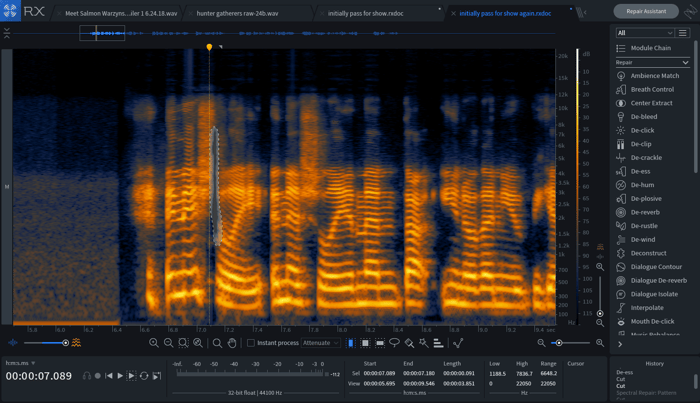Select the Lasso selection tool

(394, 343)
